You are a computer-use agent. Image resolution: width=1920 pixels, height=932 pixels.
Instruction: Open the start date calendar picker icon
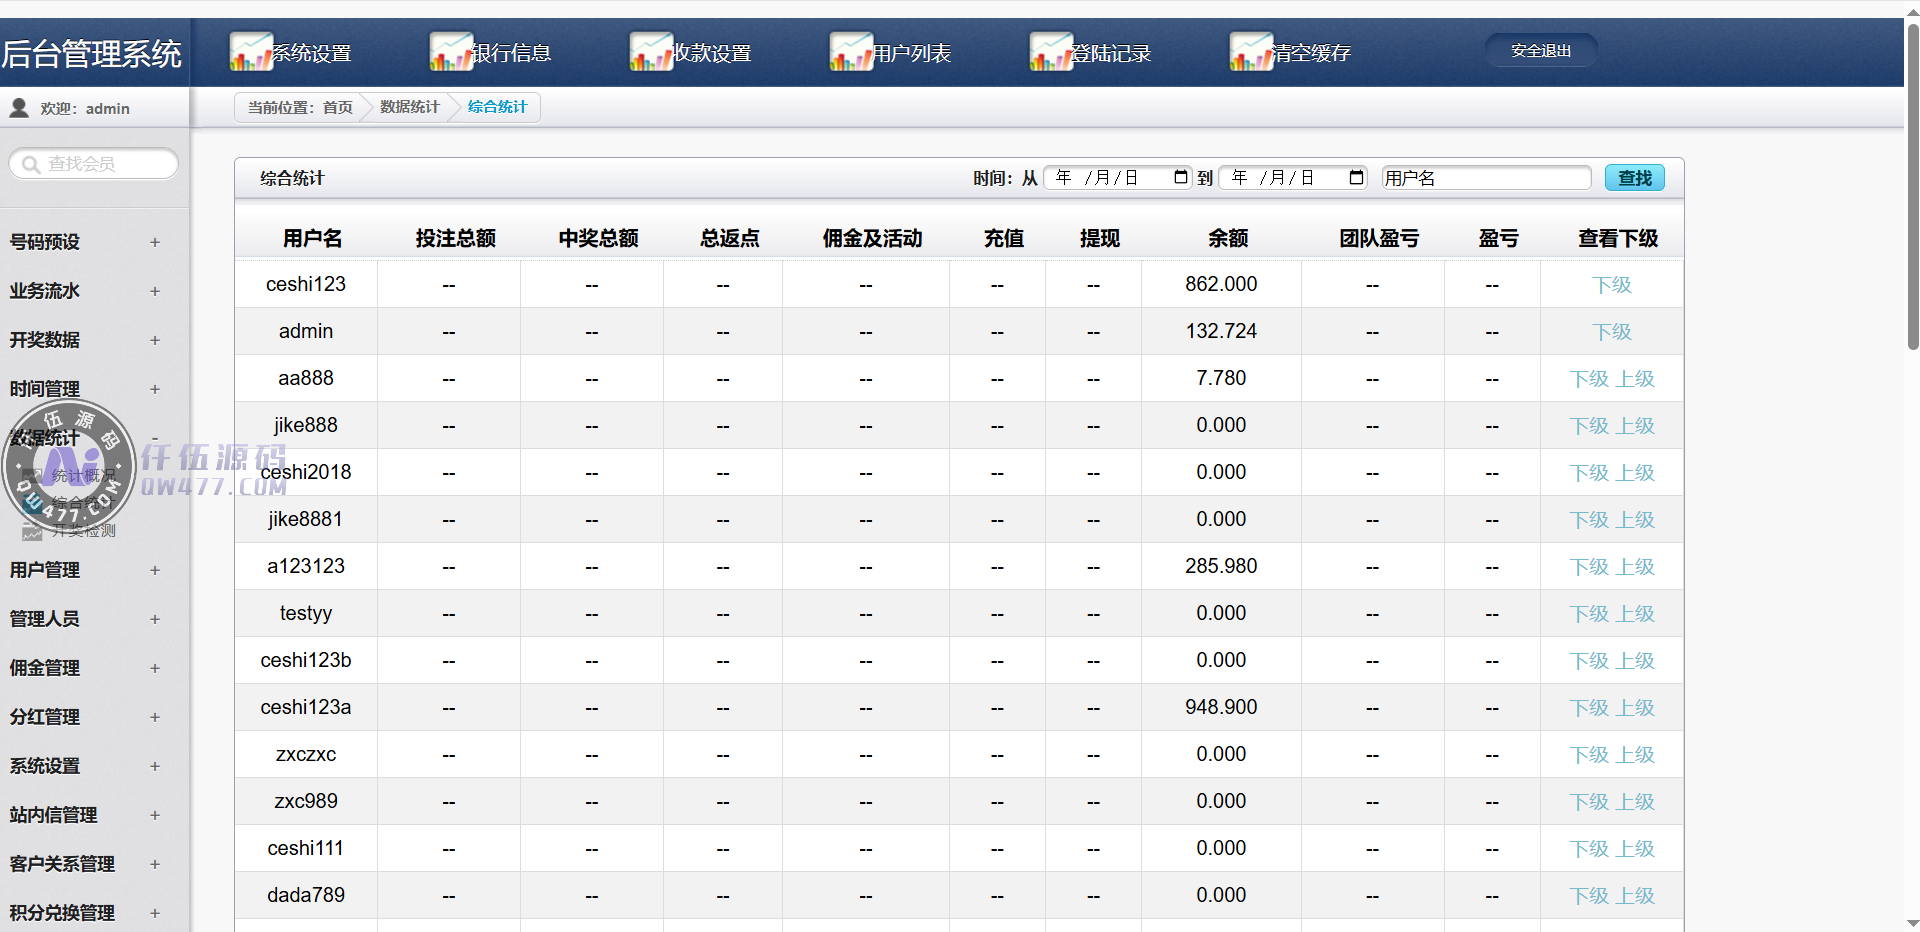(x=1180, y=177)
